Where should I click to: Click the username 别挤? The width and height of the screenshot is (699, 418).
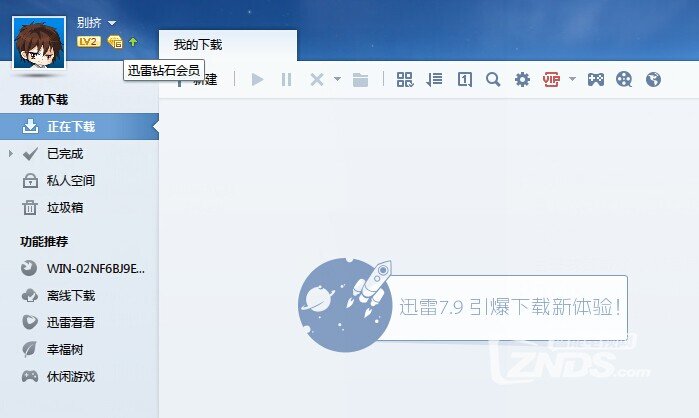(x=89, y=23)
